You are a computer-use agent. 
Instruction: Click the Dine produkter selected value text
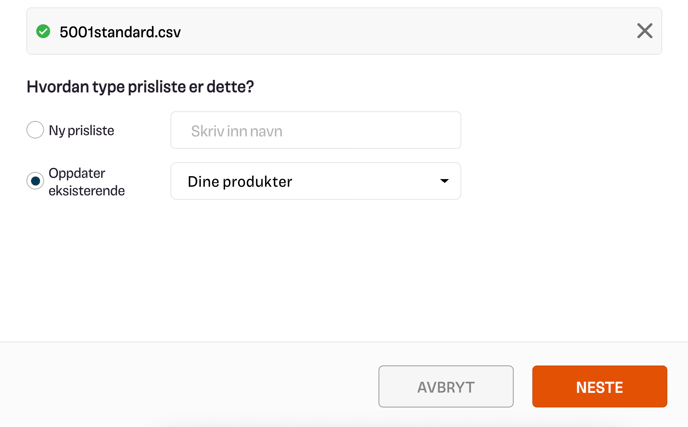[240, 182]
